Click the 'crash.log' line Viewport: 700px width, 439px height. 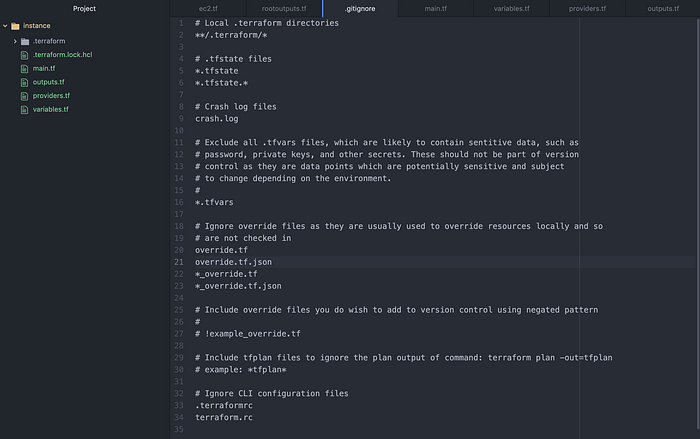point(217,119)
